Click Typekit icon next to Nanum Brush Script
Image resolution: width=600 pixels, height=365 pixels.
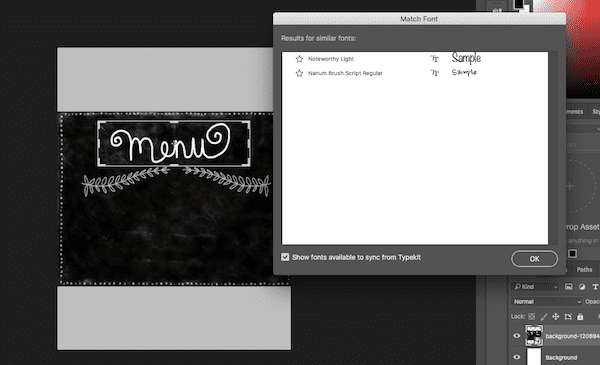coord(434,73)
